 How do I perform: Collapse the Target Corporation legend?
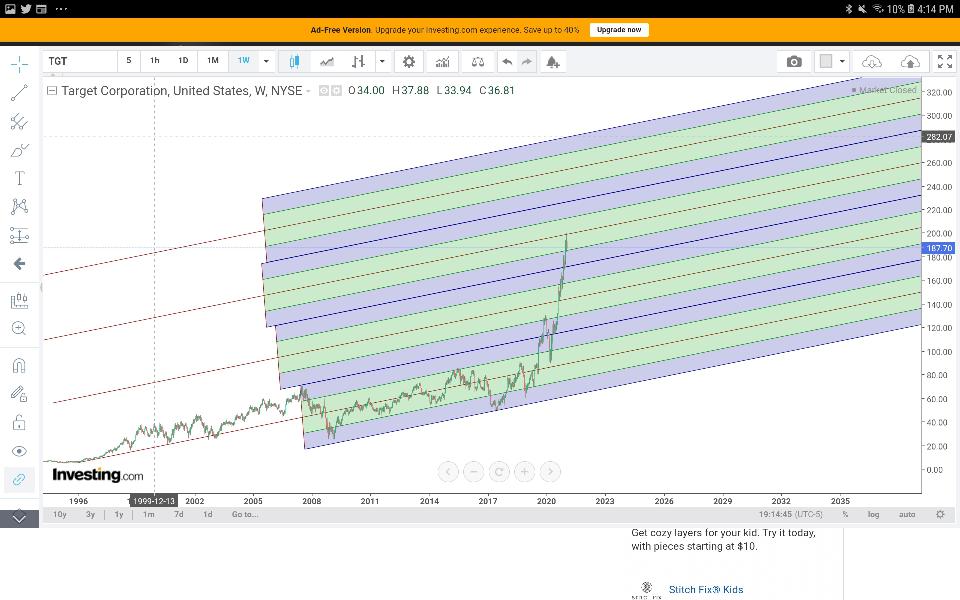pos(52,90)
